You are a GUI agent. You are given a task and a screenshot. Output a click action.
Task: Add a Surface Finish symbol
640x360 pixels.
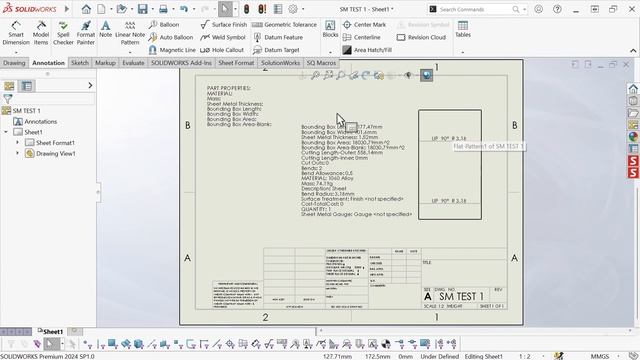[224, 24]
